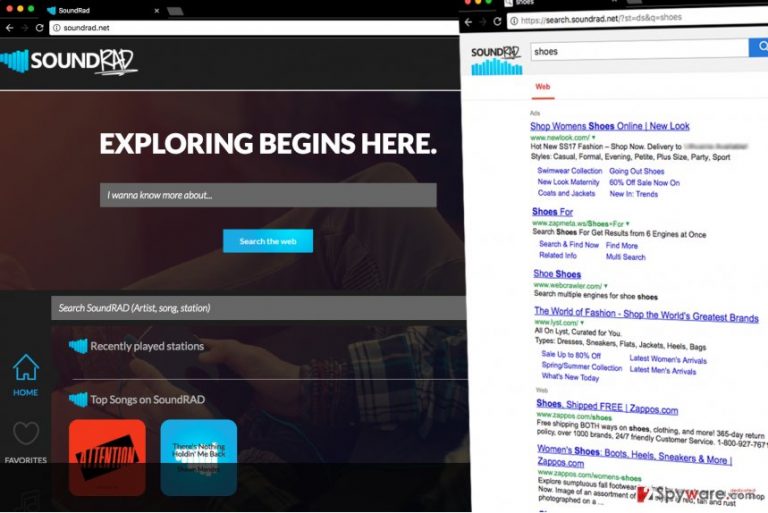Click back arrow in right browser window
This screenshot has height=513, width=768.
[x=468, y=22]
